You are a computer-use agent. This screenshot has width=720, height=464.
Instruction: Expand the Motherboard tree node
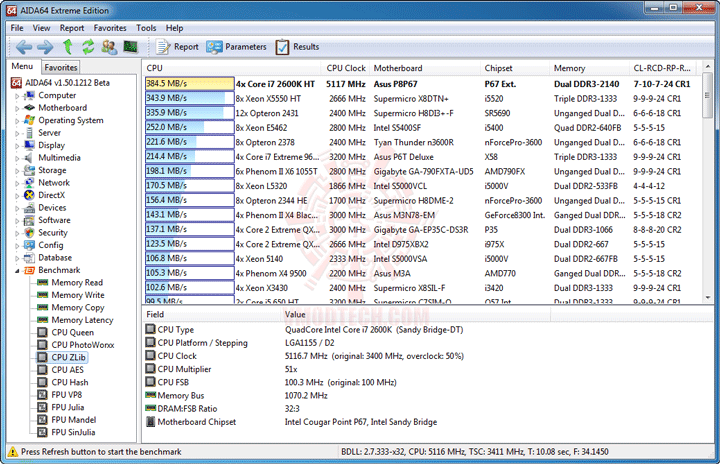pos(17,108)
